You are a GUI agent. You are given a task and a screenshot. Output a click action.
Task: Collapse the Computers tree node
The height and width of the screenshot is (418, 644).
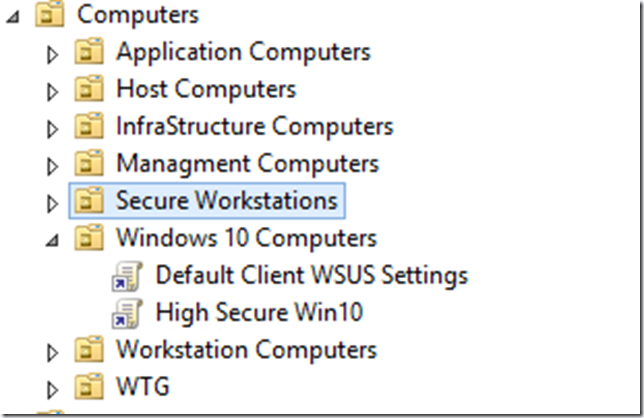click(14, 16)
